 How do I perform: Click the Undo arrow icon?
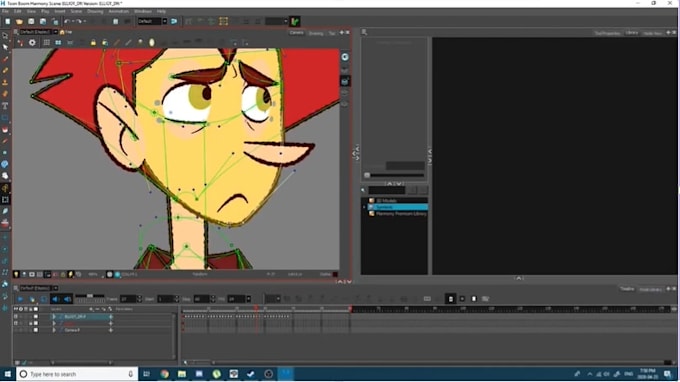pos(67,21)
